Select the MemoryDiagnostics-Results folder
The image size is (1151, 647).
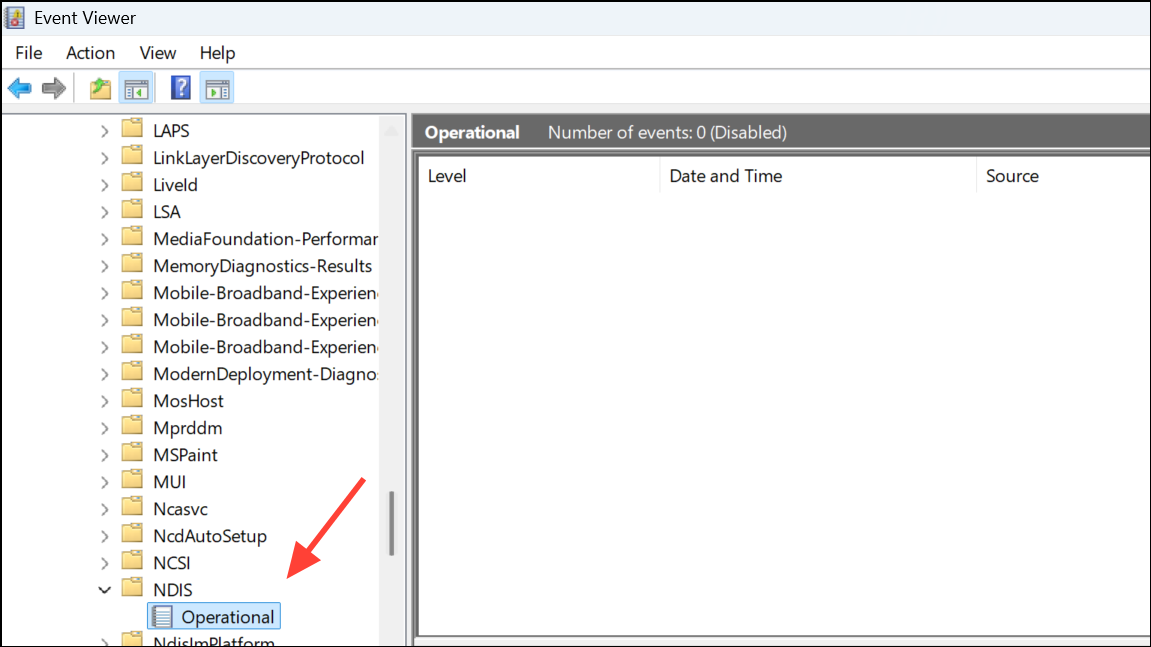[x=262, y=266]
